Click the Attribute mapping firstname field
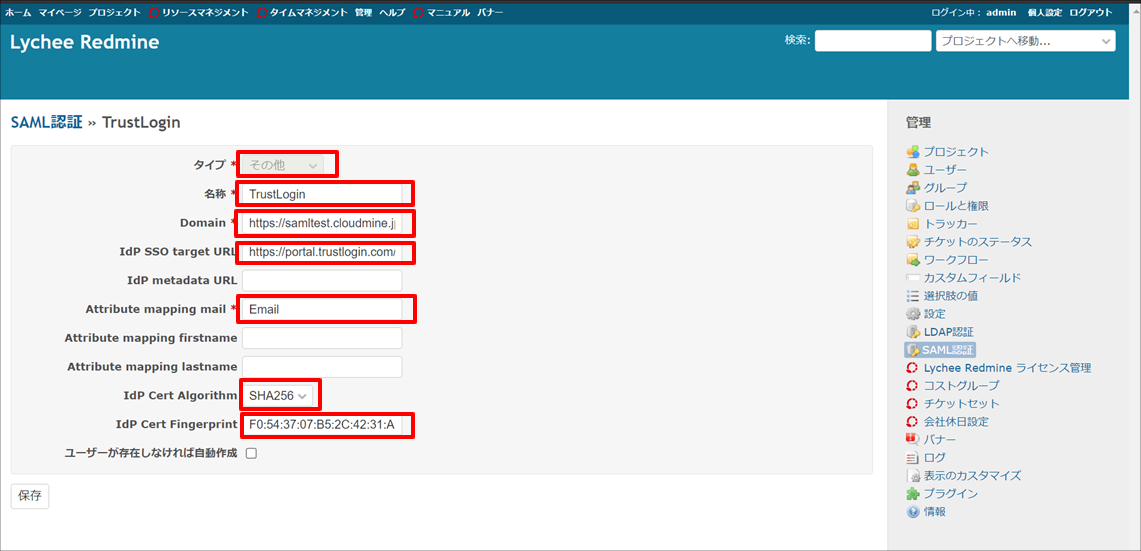The width and height of the screenshot is (1141, 551). click(x=322, y=338)
